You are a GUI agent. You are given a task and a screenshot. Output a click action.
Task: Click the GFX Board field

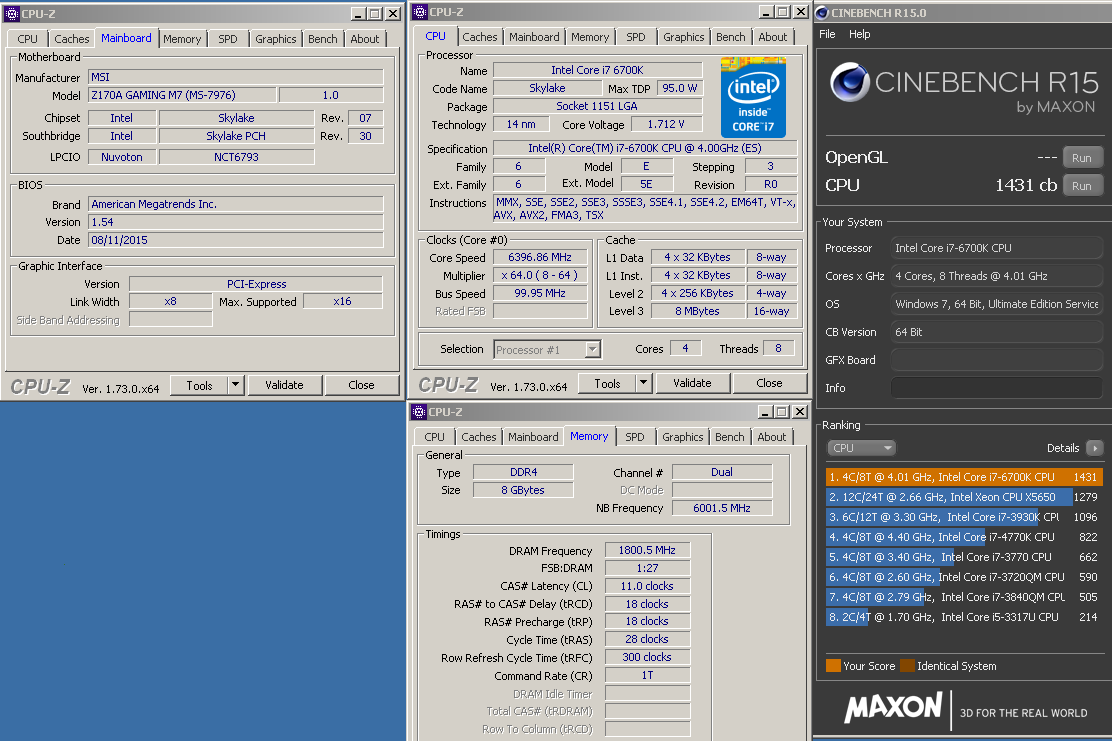[996, 360]
